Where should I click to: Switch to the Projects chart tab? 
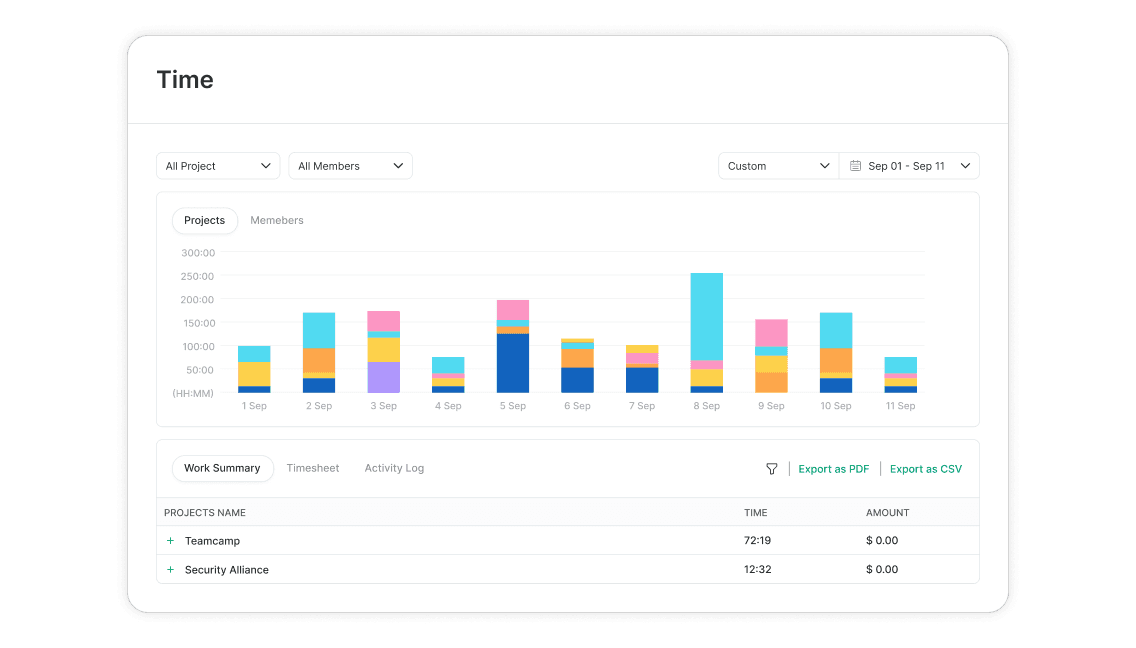pyautogui.click(x=204, y=220)
